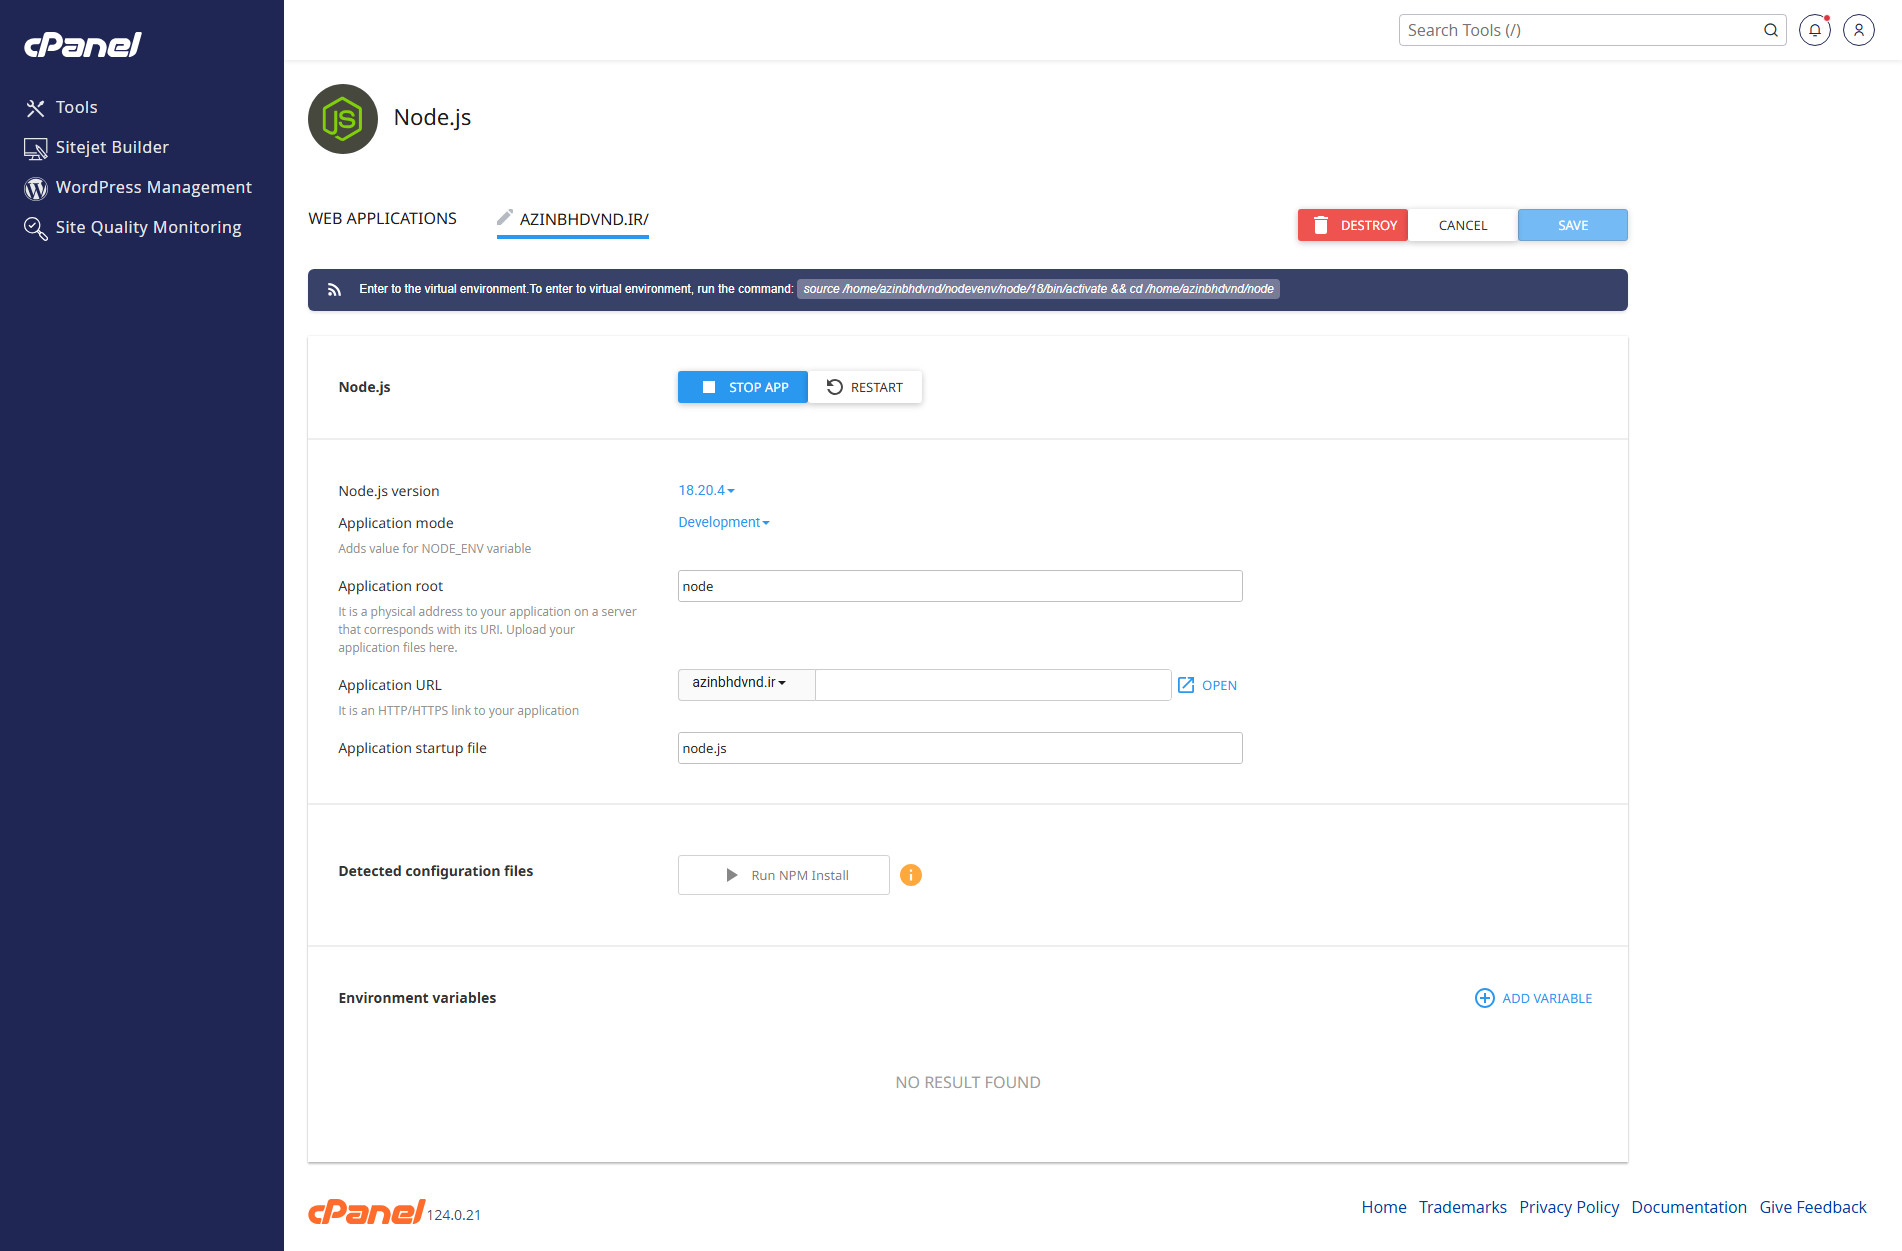This screenshot has width=1902, height=1251.
Task: Restart the Node.js application
Action: pos(865,387)
